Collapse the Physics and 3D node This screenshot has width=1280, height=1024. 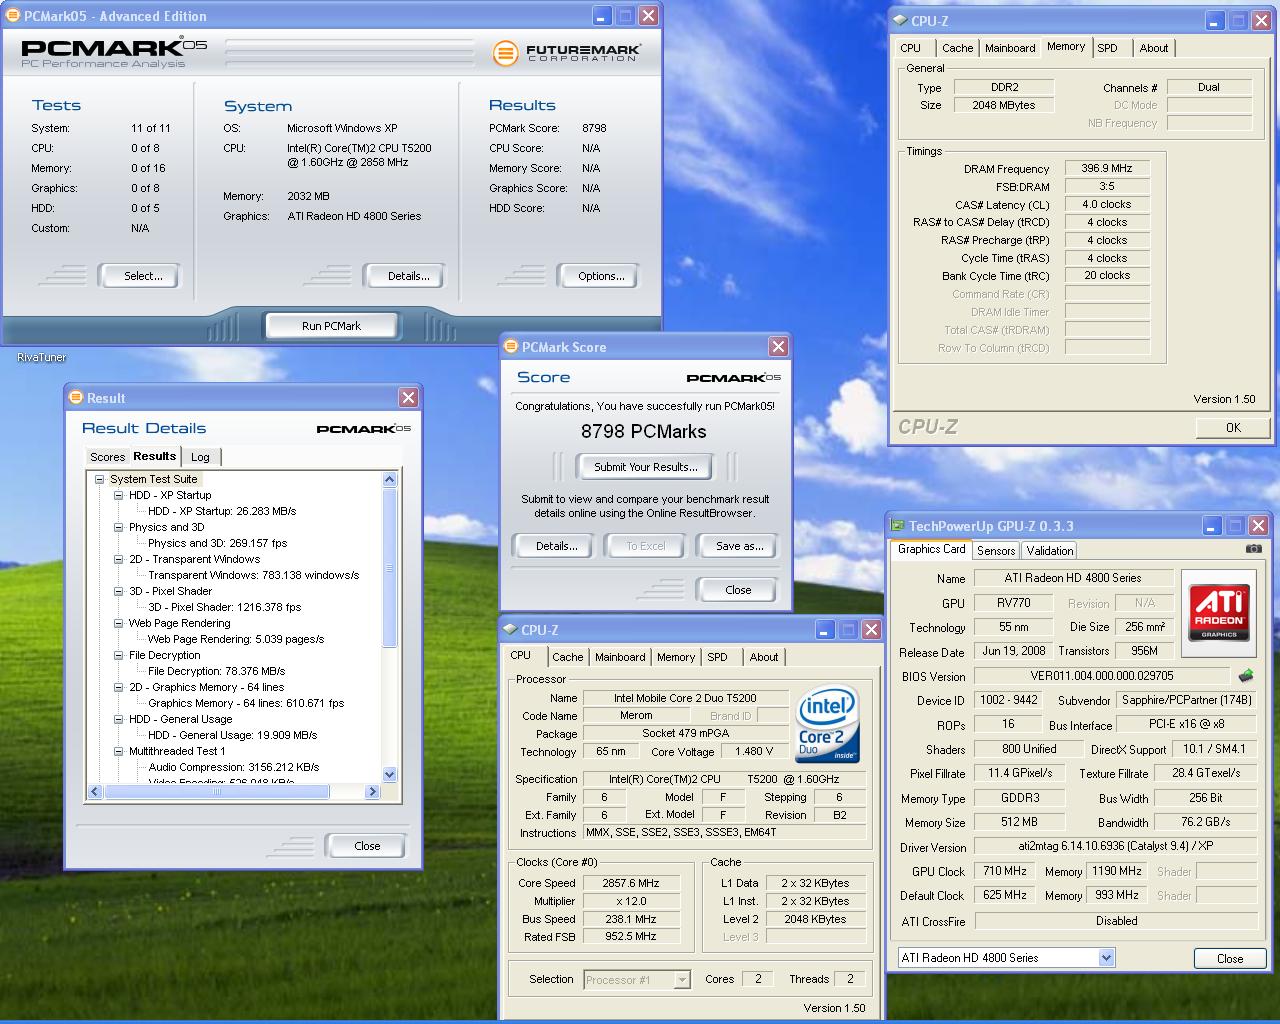tap(119, 527)
